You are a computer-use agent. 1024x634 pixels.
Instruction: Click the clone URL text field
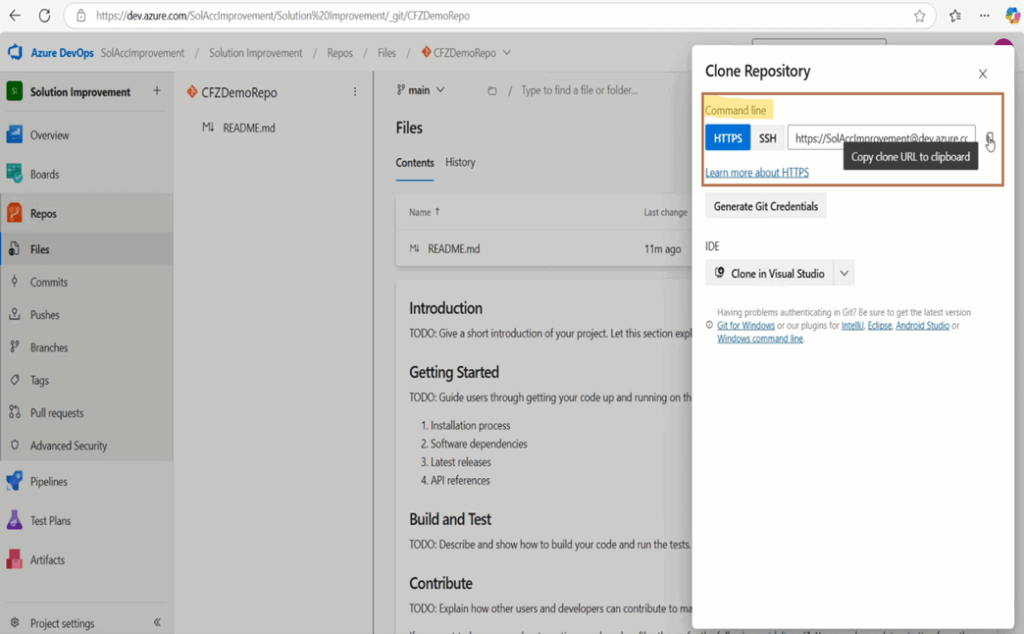(x=882, y=138)
